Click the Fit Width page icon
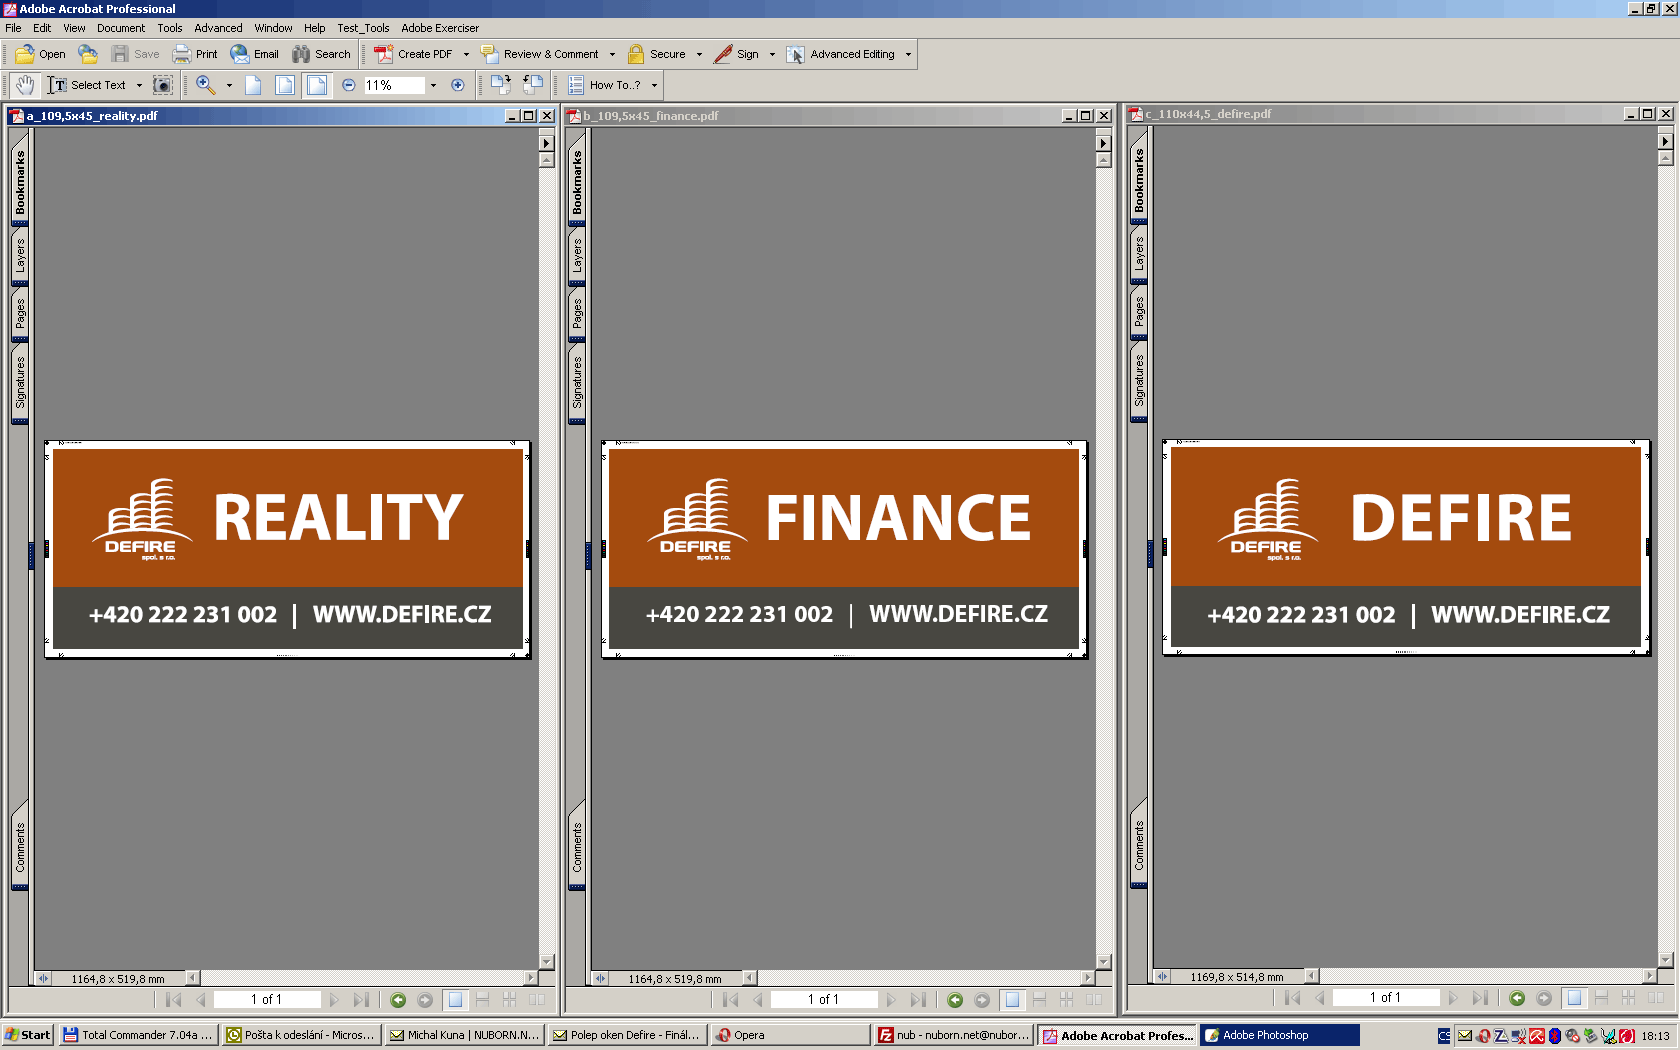 (317, 85)
